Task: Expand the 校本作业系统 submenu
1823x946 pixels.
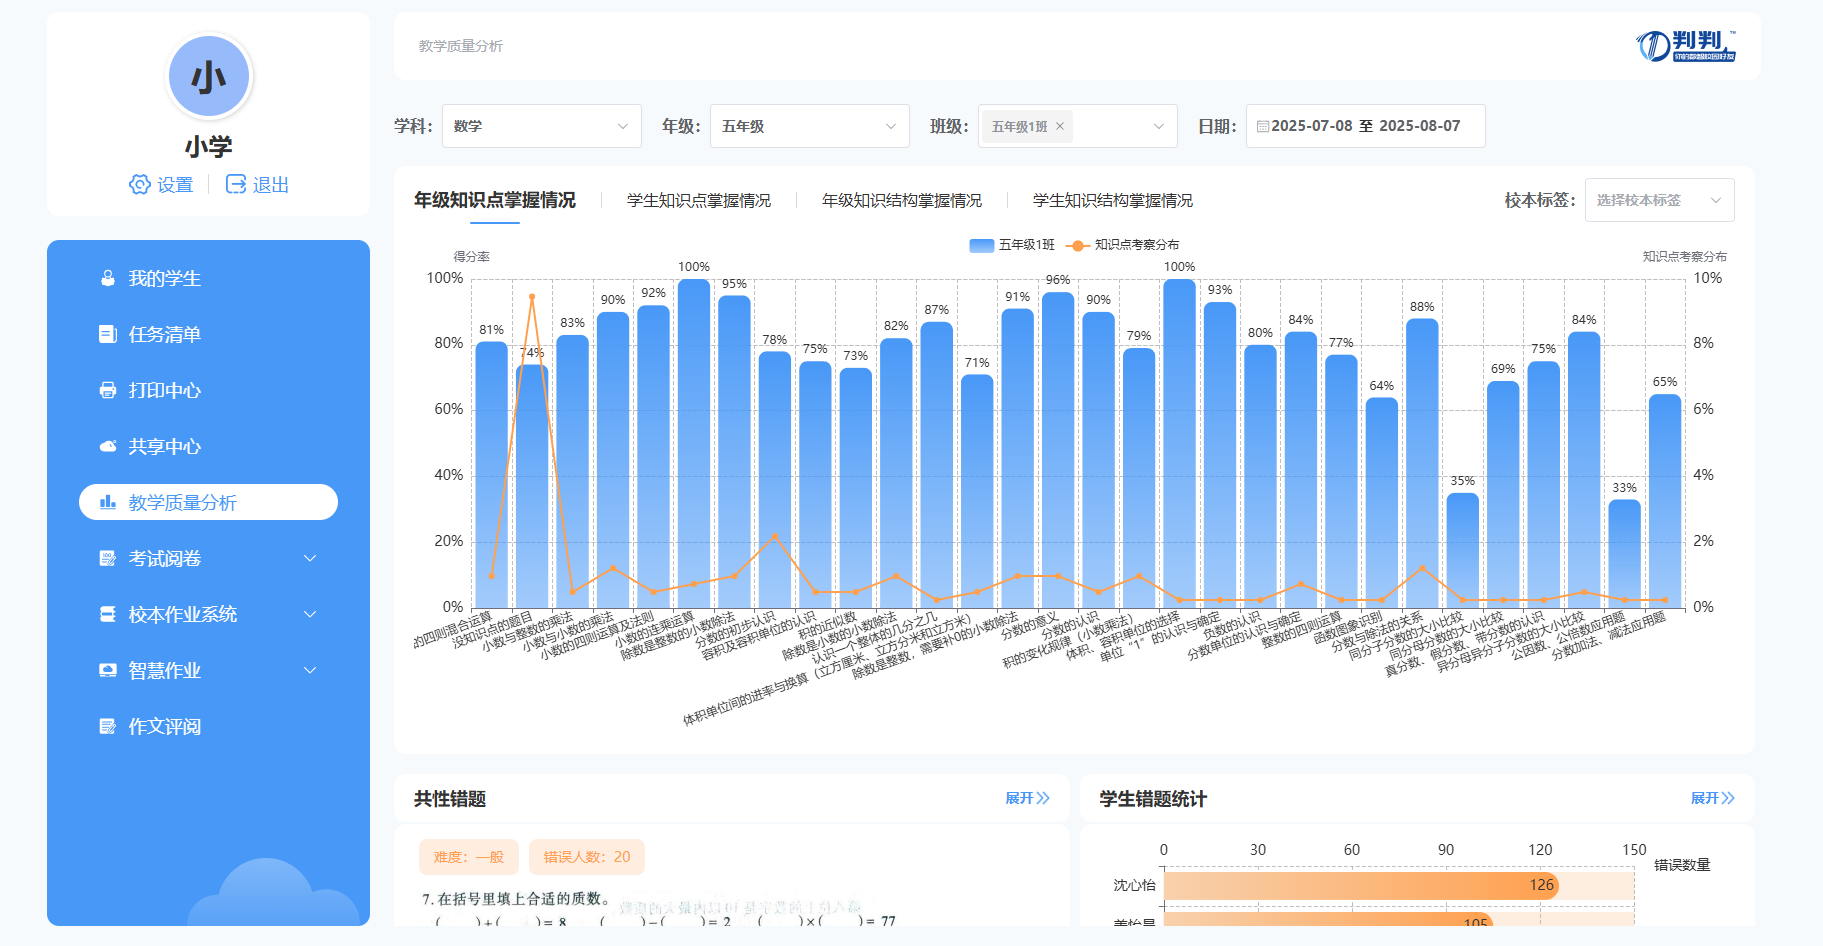Action: point(309,615)
